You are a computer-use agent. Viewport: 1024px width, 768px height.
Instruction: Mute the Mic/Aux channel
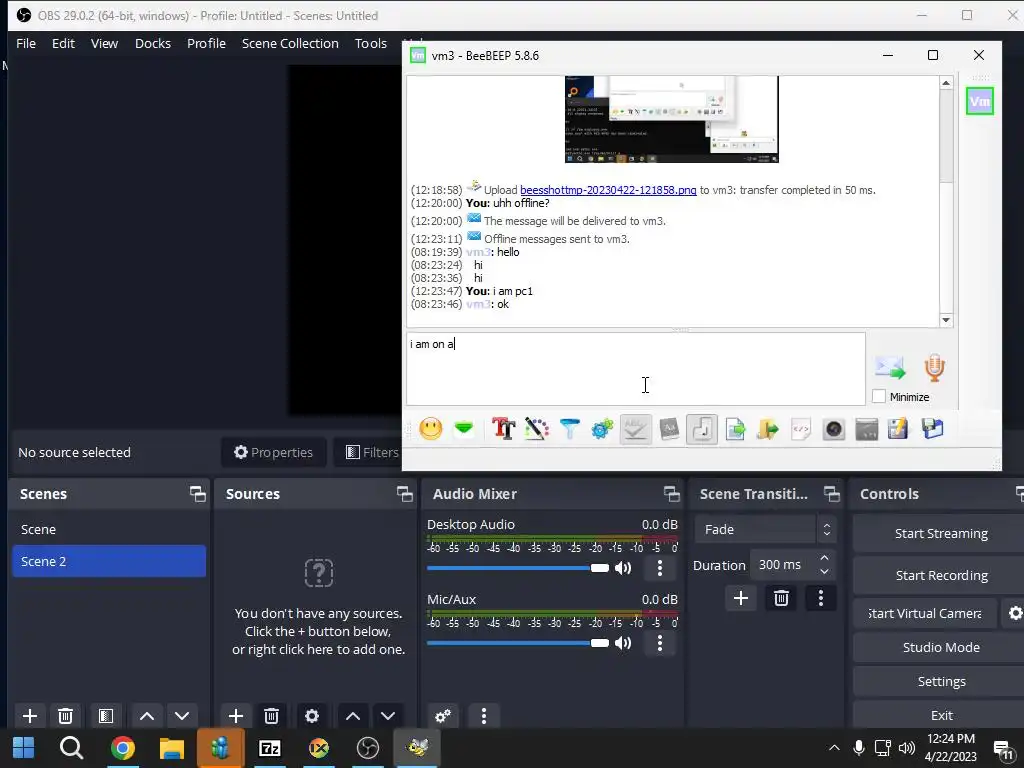(x=624, y=643)
